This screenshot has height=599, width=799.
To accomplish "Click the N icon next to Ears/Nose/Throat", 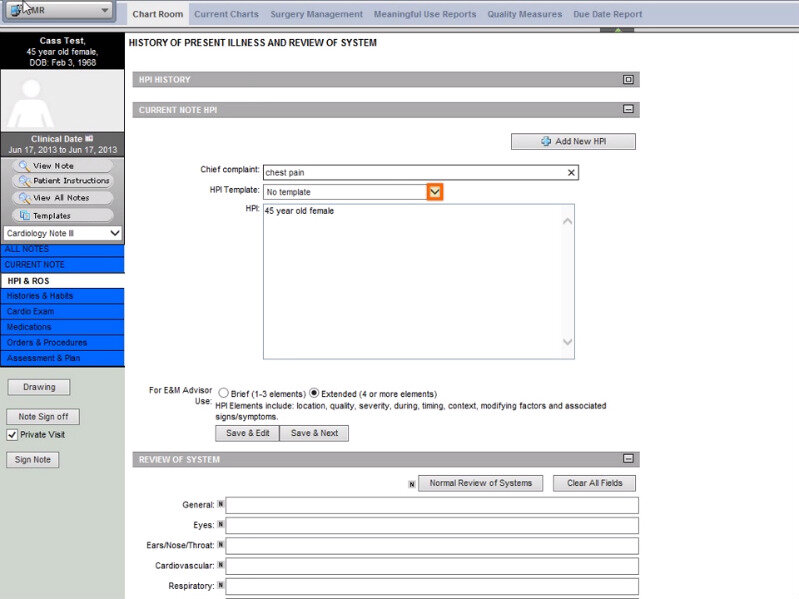I will (x=220, y=545).
